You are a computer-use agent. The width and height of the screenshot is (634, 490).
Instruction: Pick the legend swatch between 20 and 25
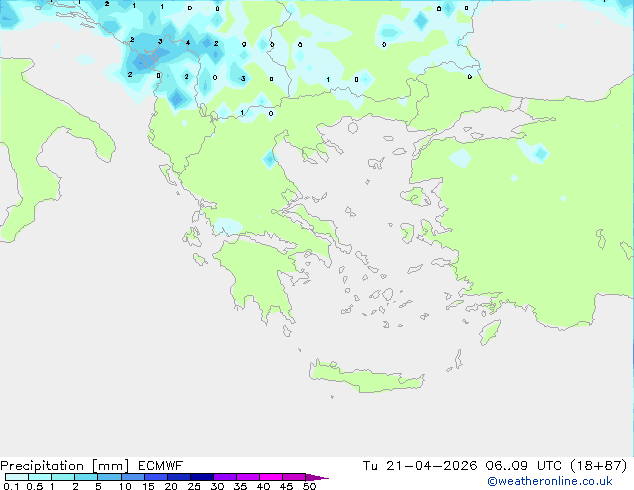[x=178, y=477]
